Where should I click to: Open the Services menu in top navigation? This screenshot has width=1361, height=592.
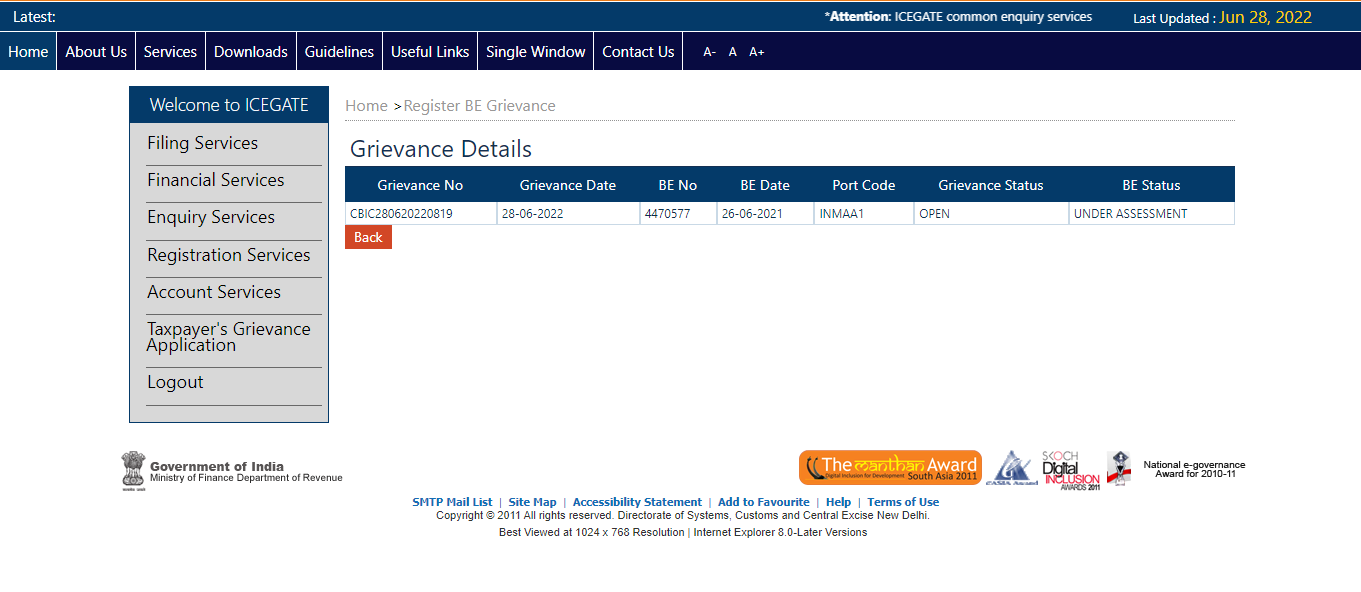click(x=170, y=52)
